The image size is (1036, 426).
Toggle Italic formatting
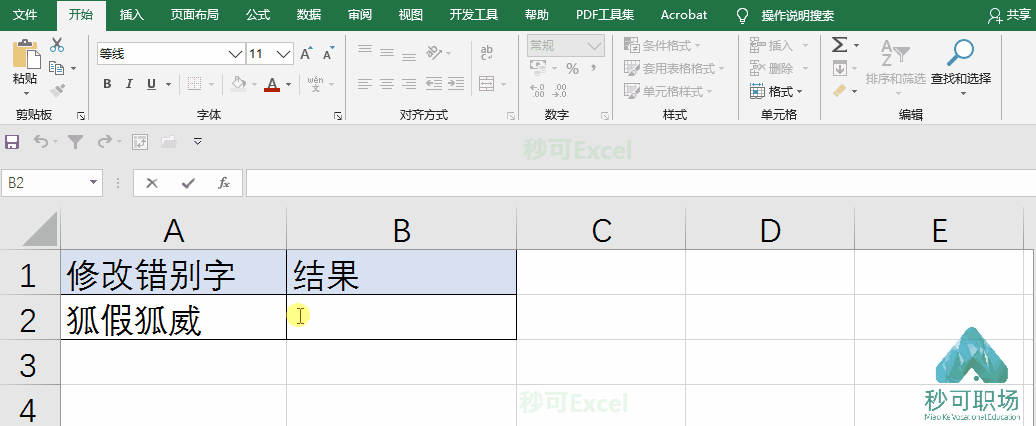coord(129,84)
